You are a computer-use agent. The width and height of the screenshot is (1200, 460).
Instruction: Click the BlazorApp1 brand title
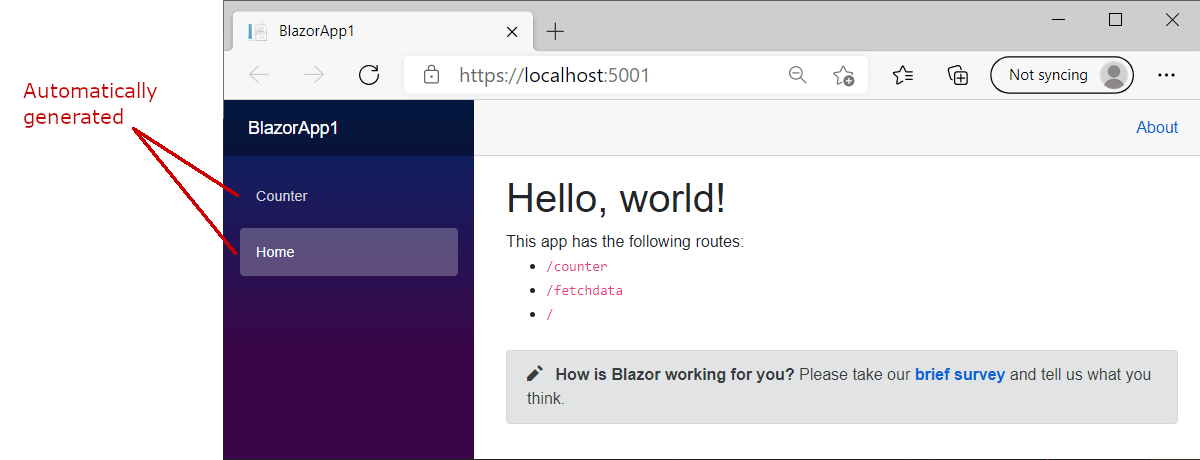tap(293, 128)
